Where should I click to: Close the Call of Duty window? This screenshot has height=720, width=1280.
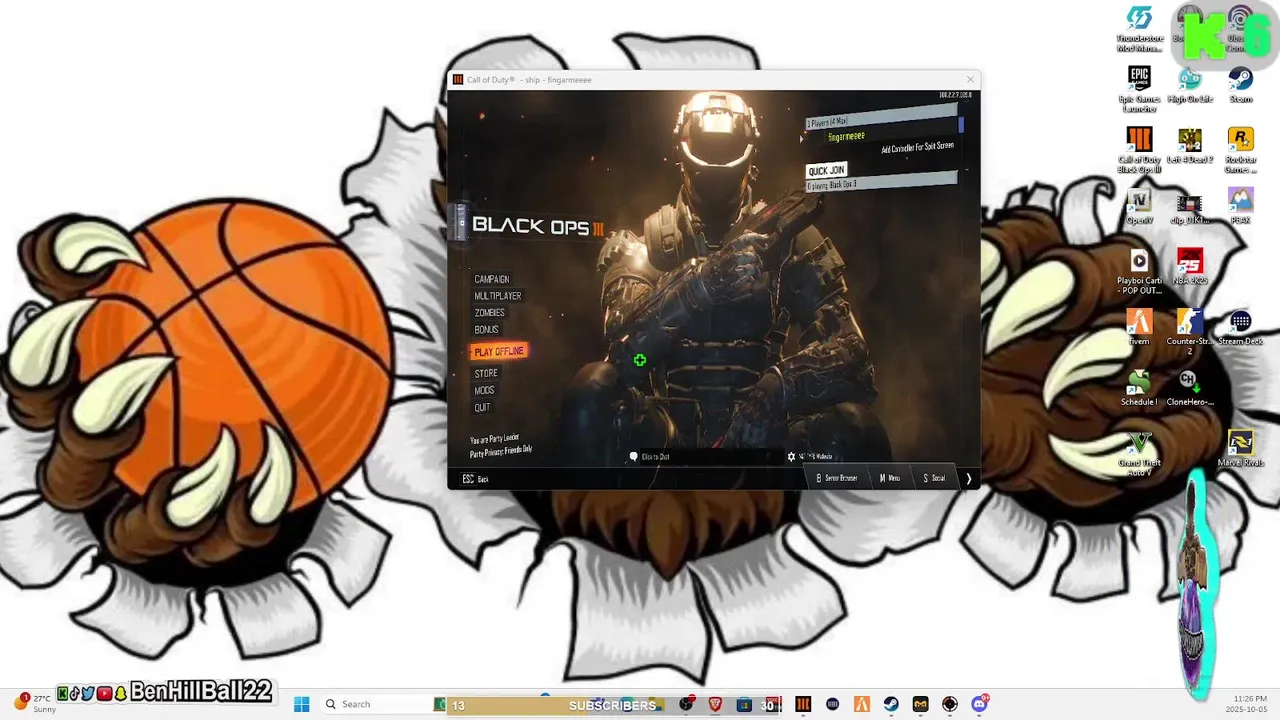969,80
